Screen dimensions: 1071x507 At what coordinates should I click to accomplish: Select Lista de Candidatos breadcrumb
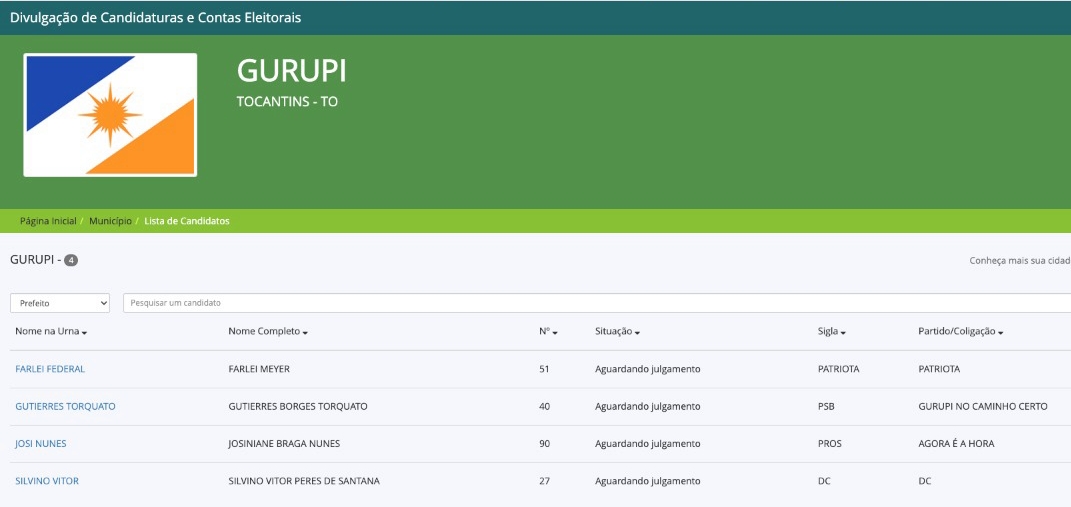click(186, 221)
